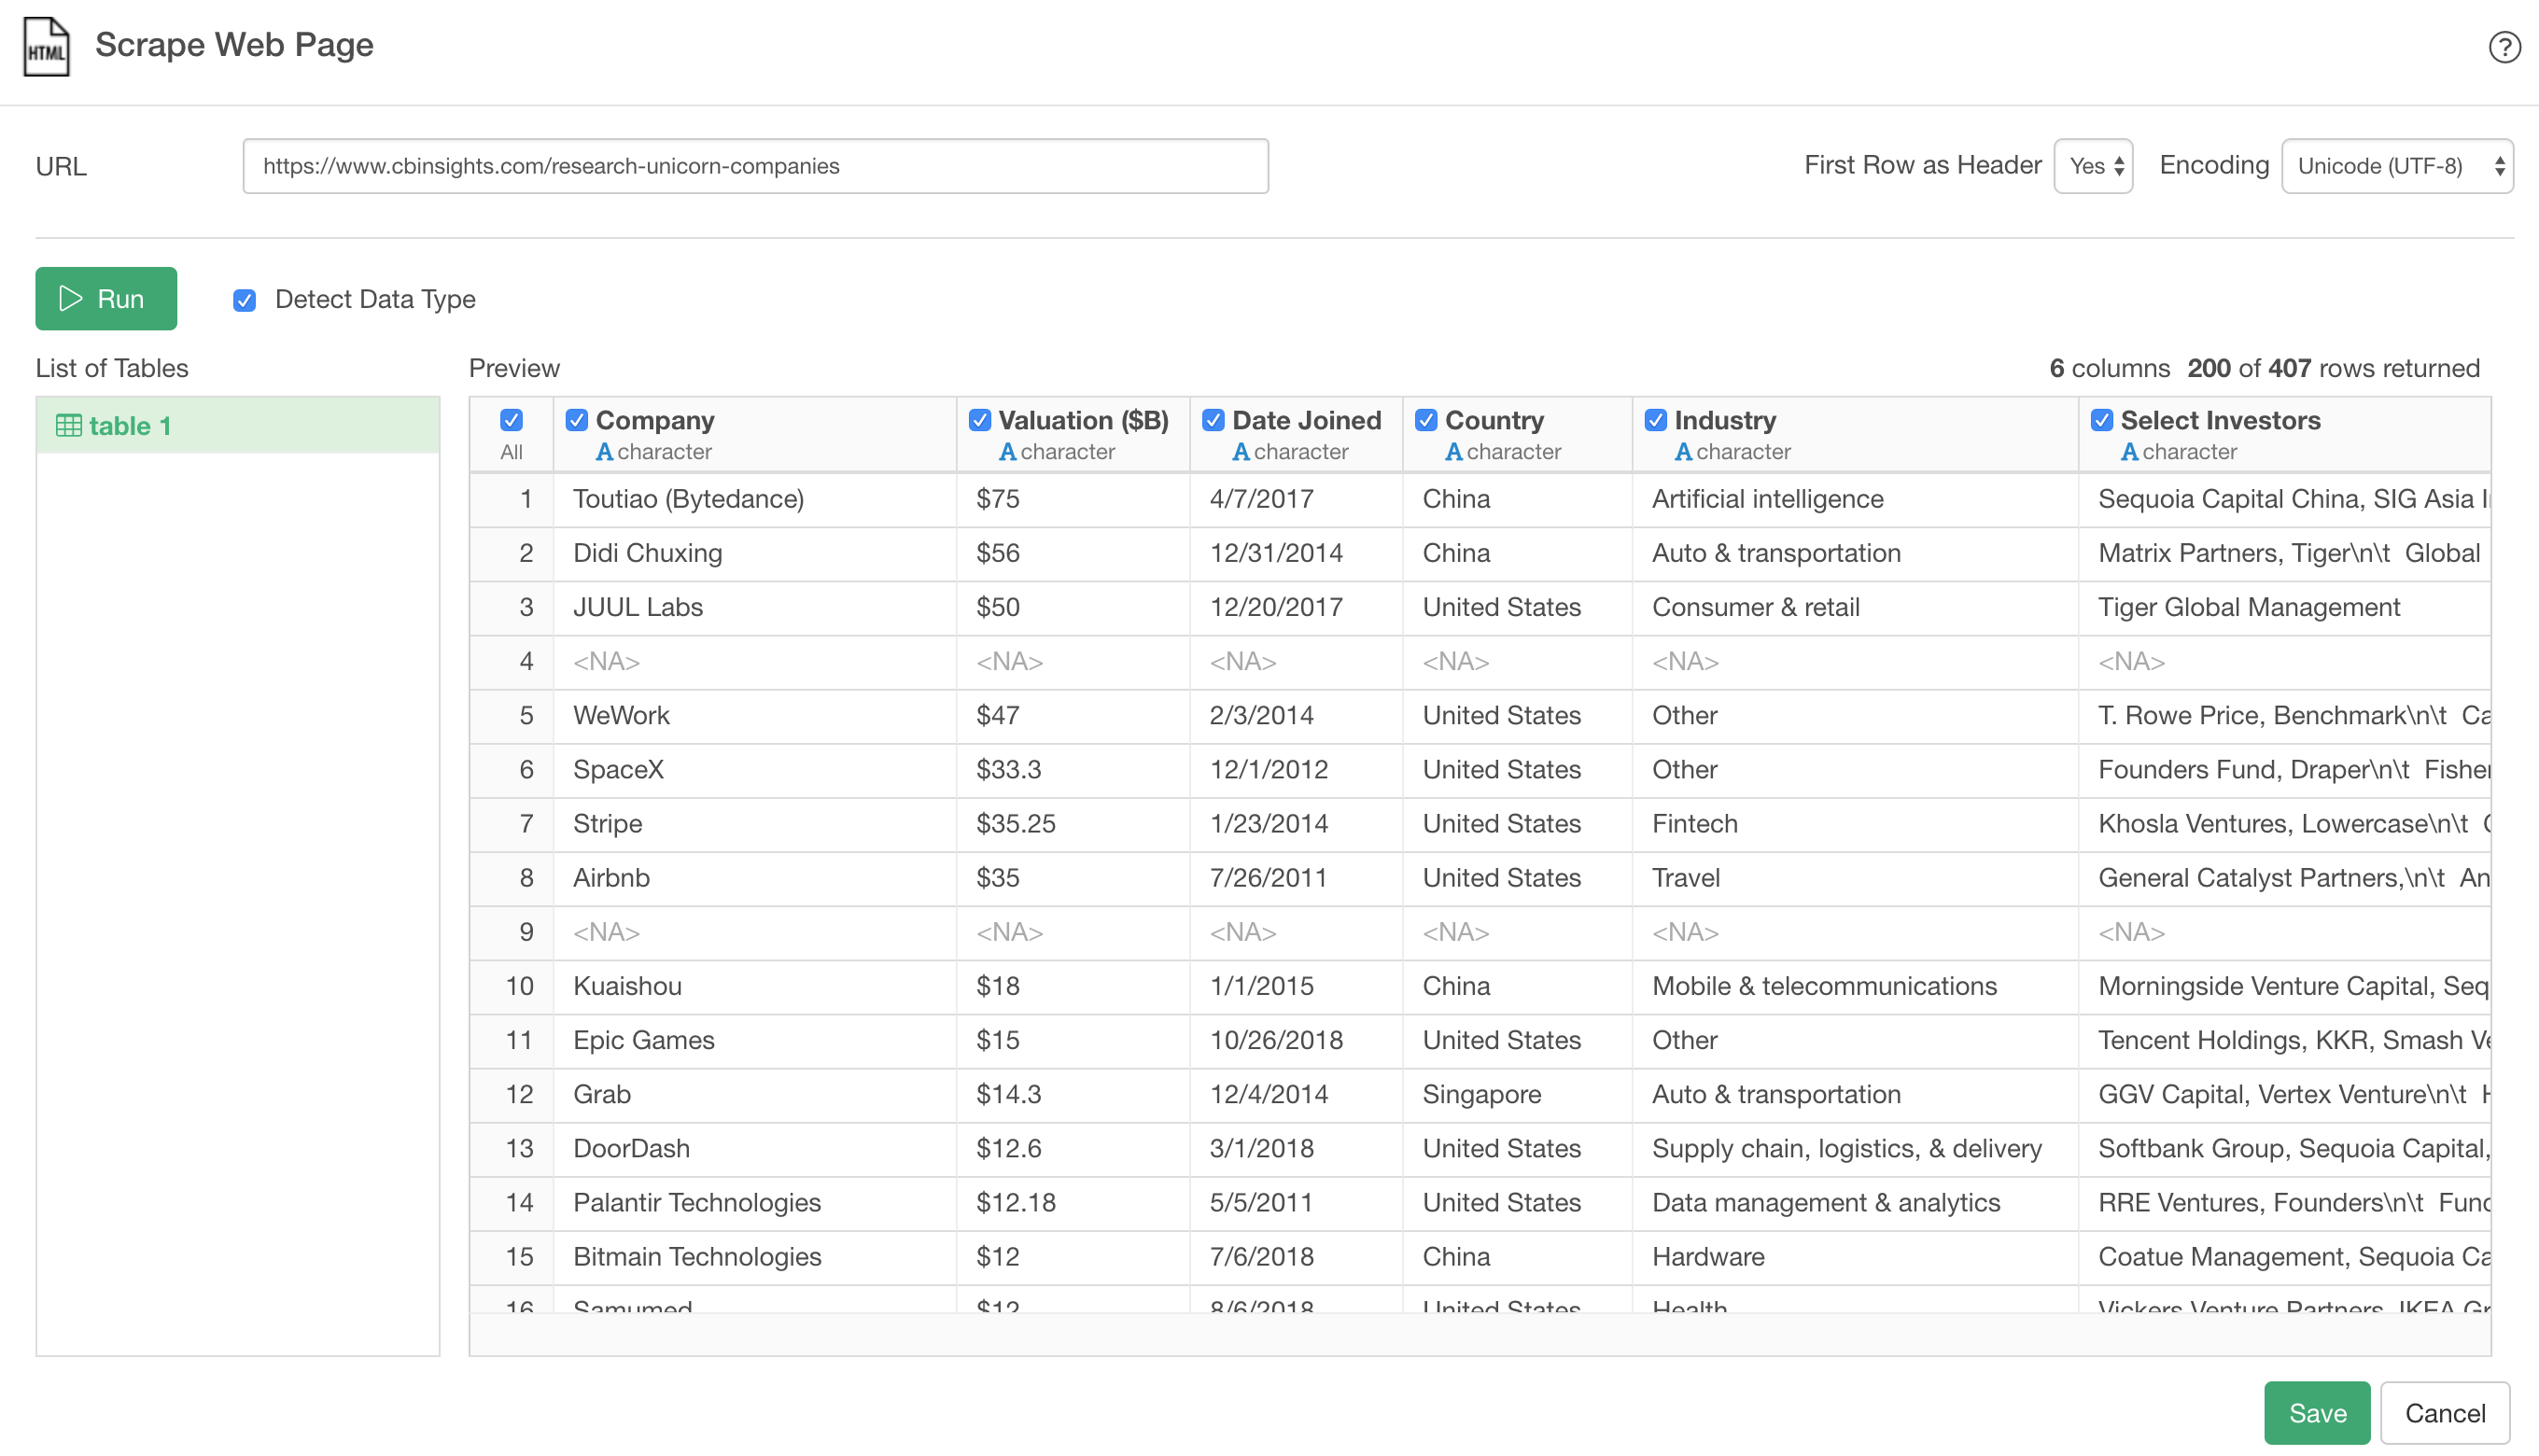Click the HTML file icon

click(x=46, y=47)
